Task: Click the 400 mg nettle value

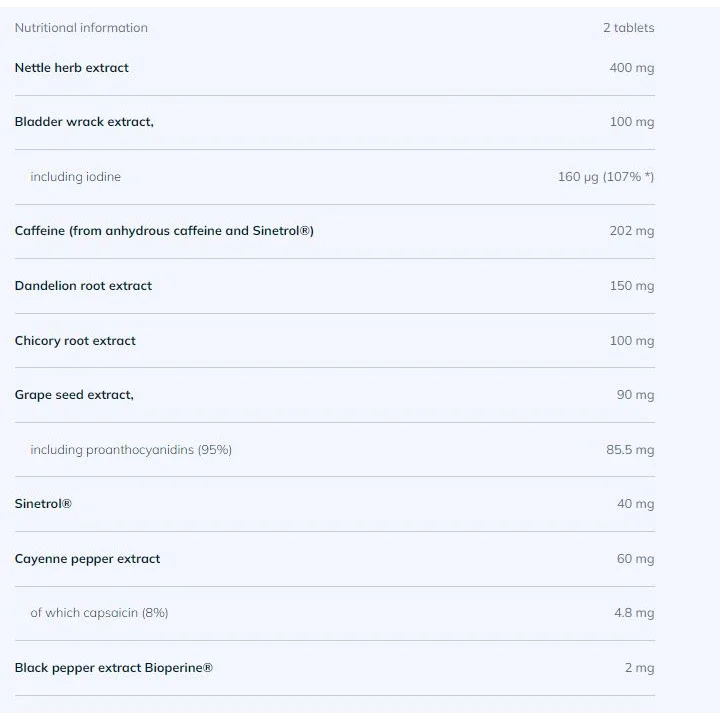Action: click(632, 68)
